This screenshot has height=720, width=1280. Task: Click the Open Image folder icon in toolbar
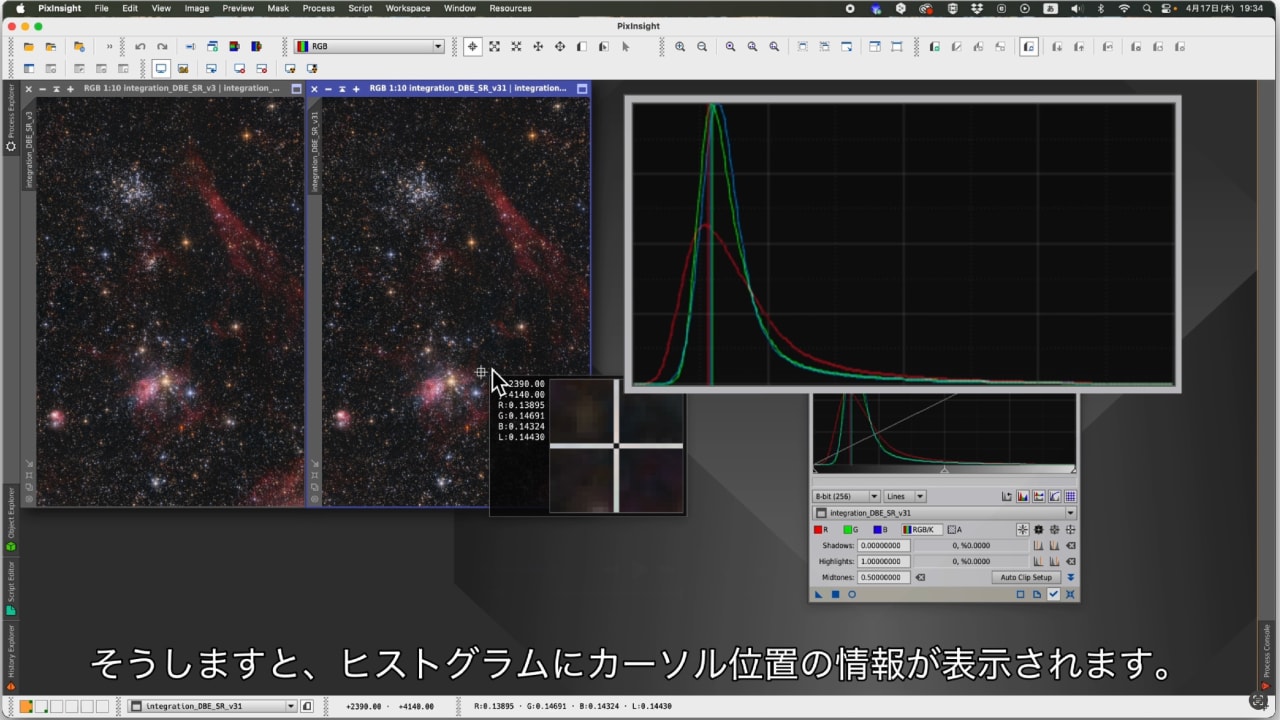(28, 47)
